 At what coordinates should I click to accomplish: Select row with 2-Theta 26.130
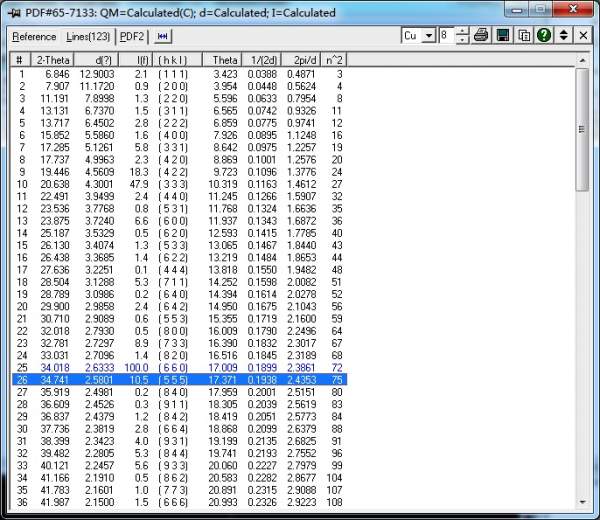[178, 246]
